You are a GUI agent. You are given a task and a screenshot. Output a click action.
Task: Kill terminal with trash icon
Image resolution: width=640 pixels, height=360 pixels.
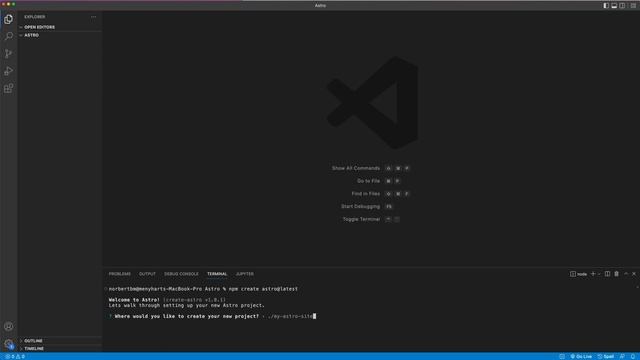(x=616, y=274)
